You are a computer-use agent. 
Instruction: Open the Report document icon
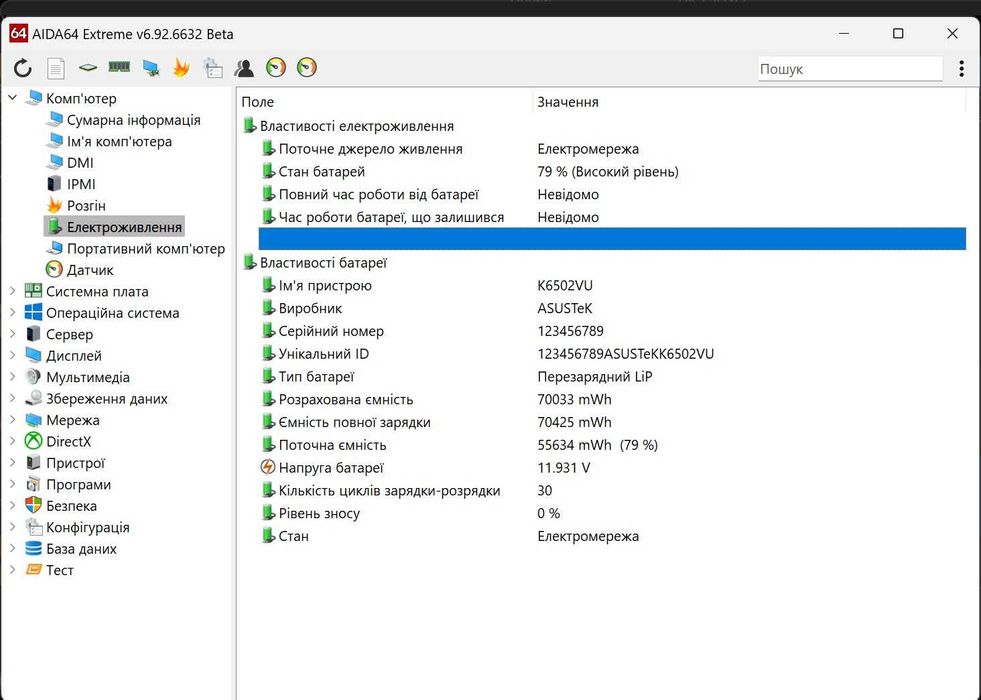[x=56, y=69]
